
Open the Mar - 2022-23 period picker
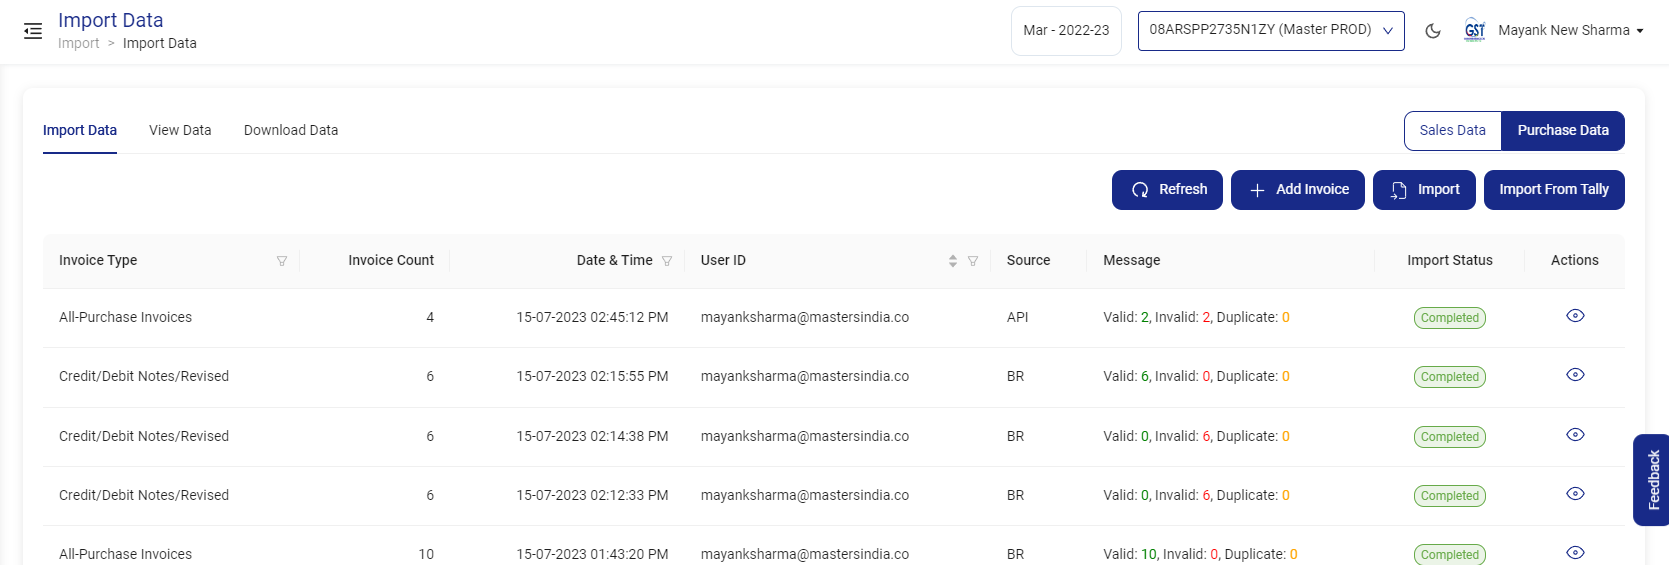(1065, 31)
